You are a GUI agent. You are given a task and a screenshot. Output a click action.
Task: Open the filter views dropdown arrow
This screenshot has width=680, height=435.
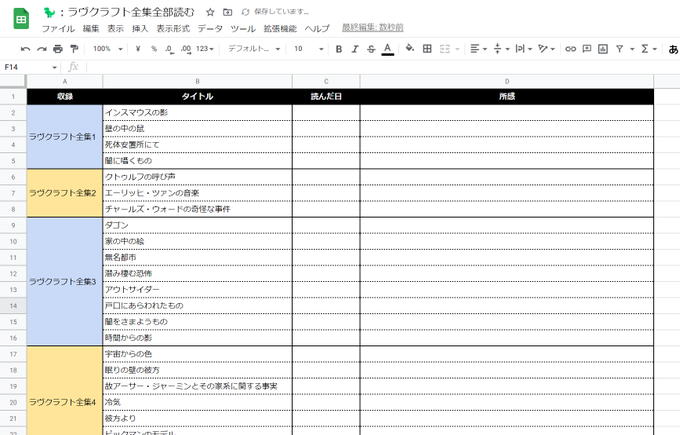pyautogui.click(x=632, y=49)
